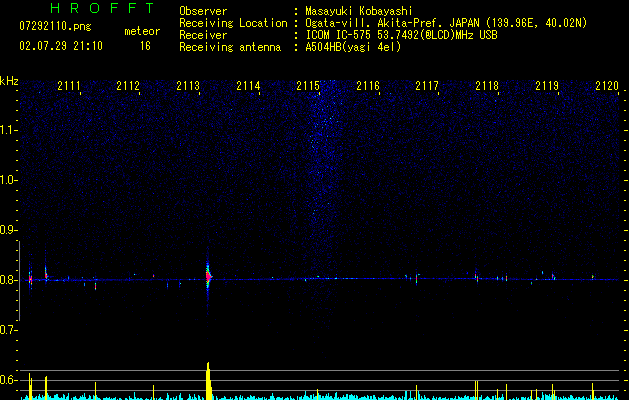Click the meteor count 16

(145, 46)
